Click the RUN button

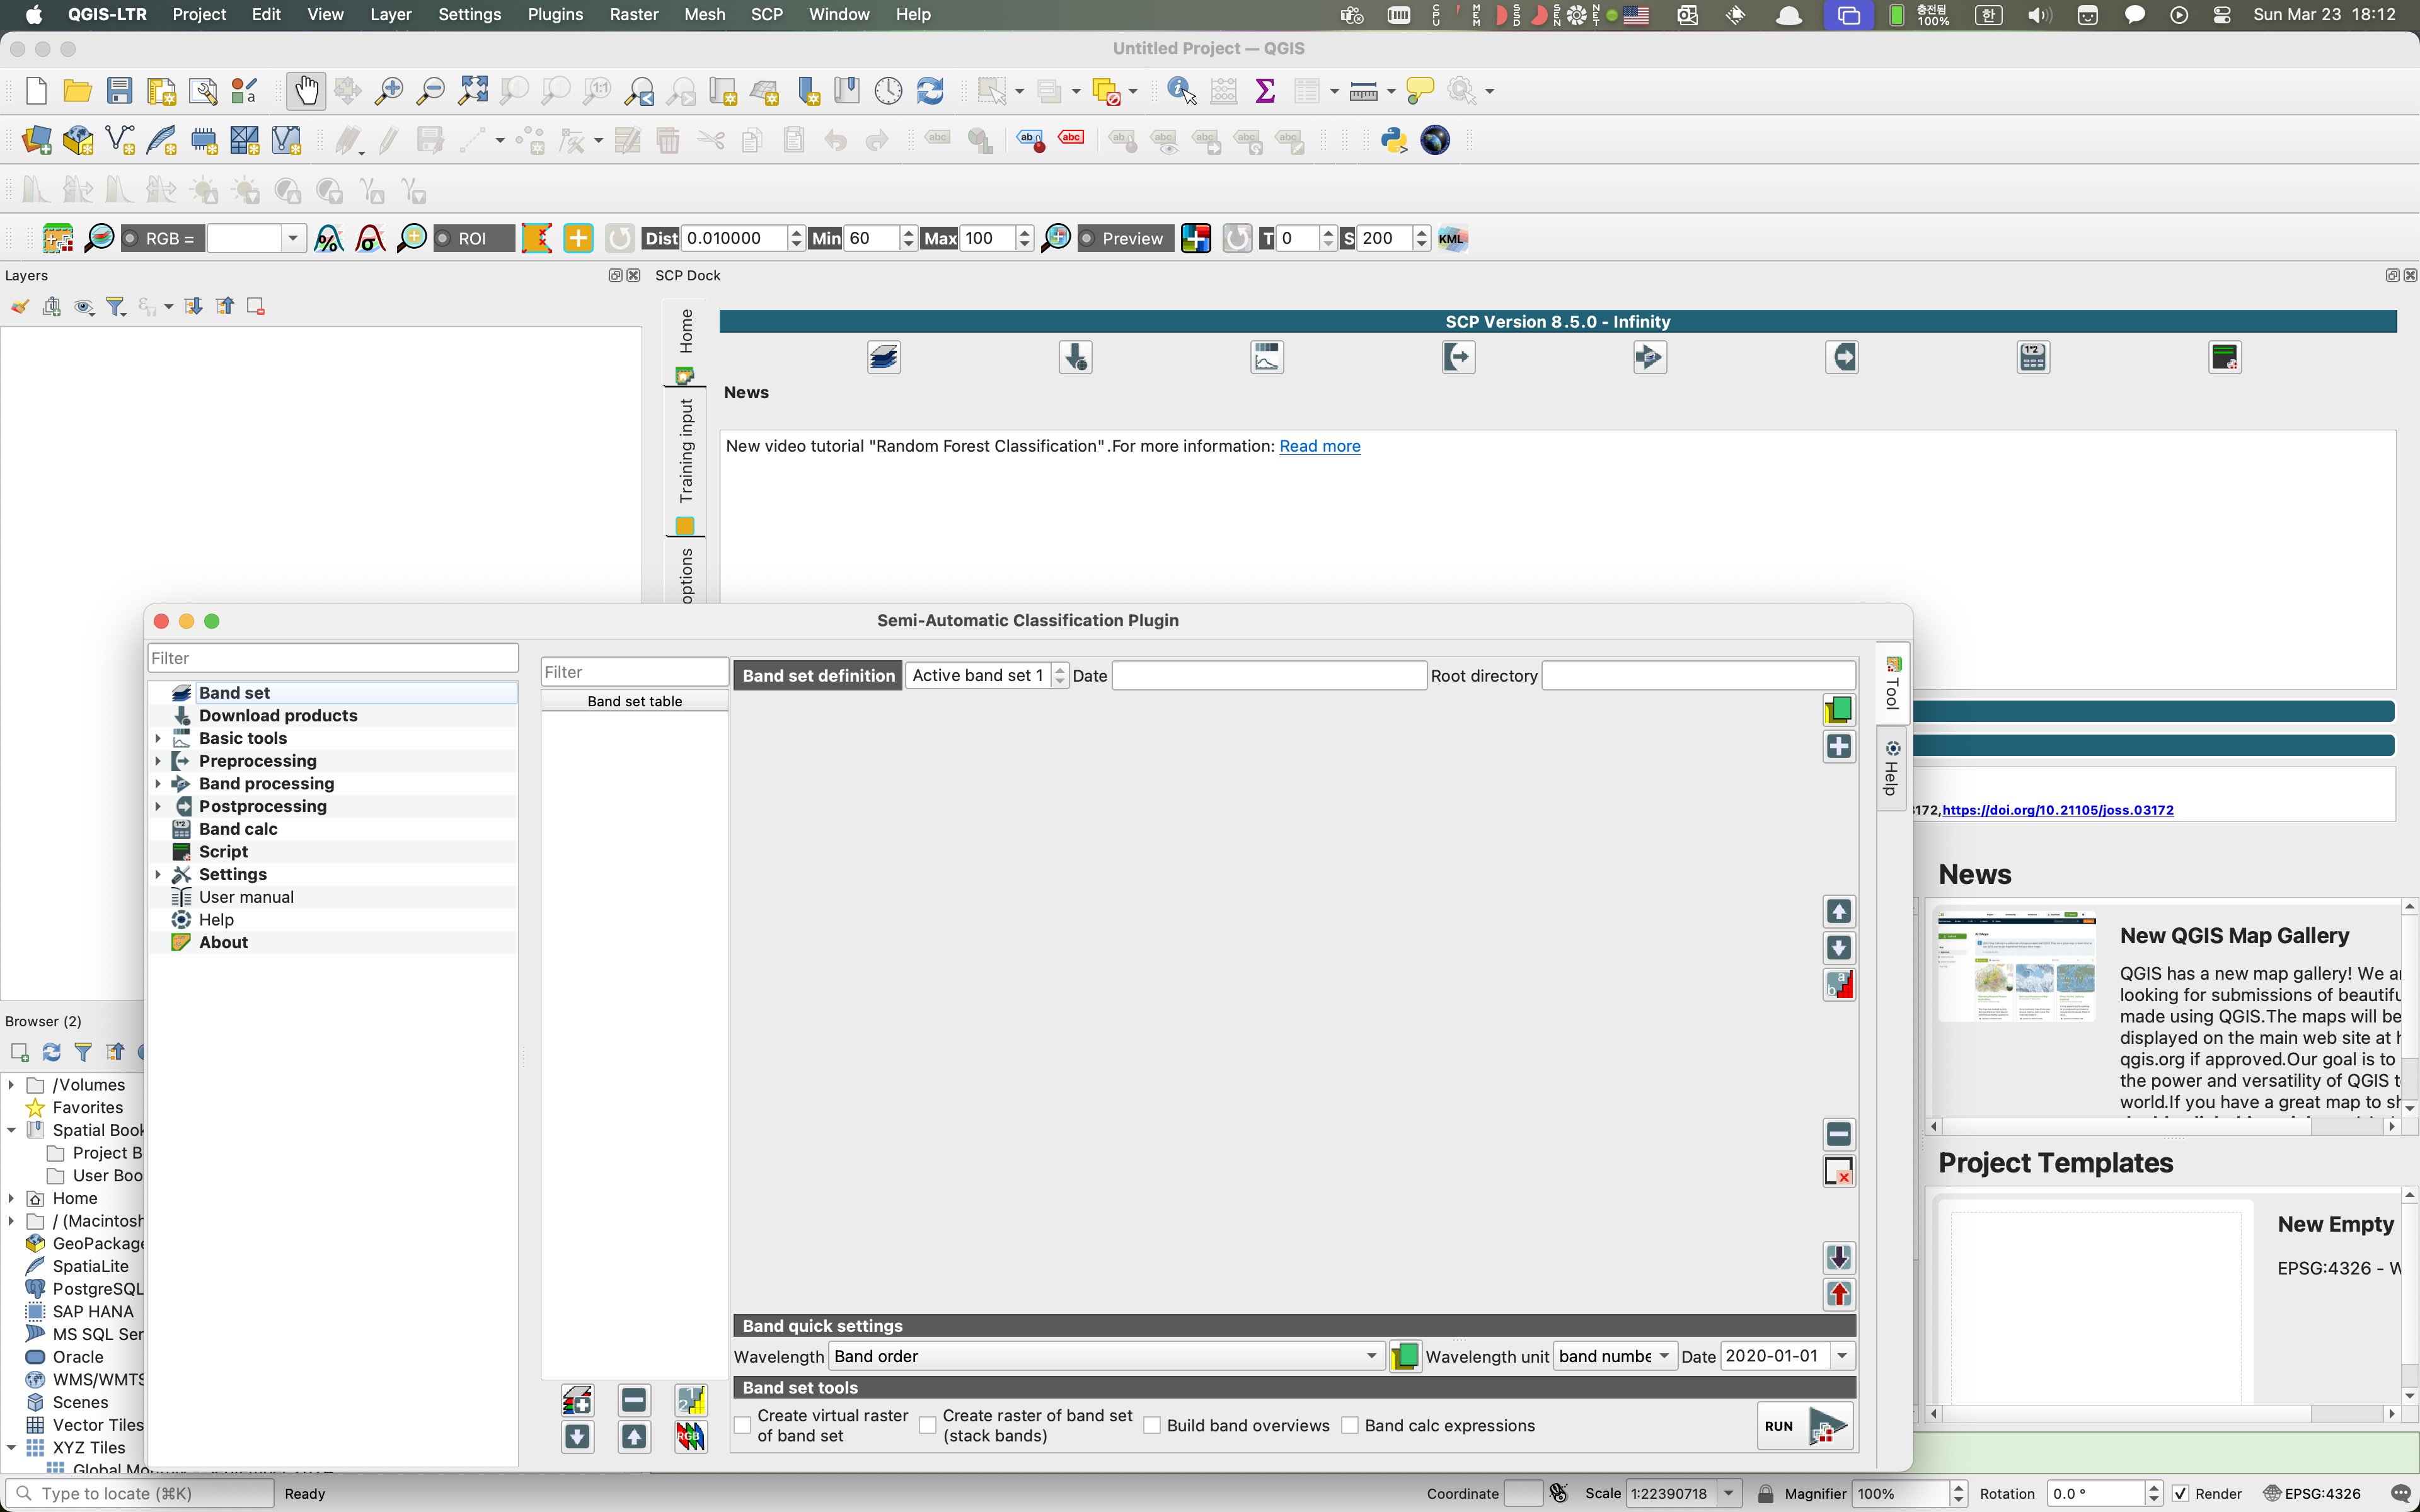pos(1806,1426)
